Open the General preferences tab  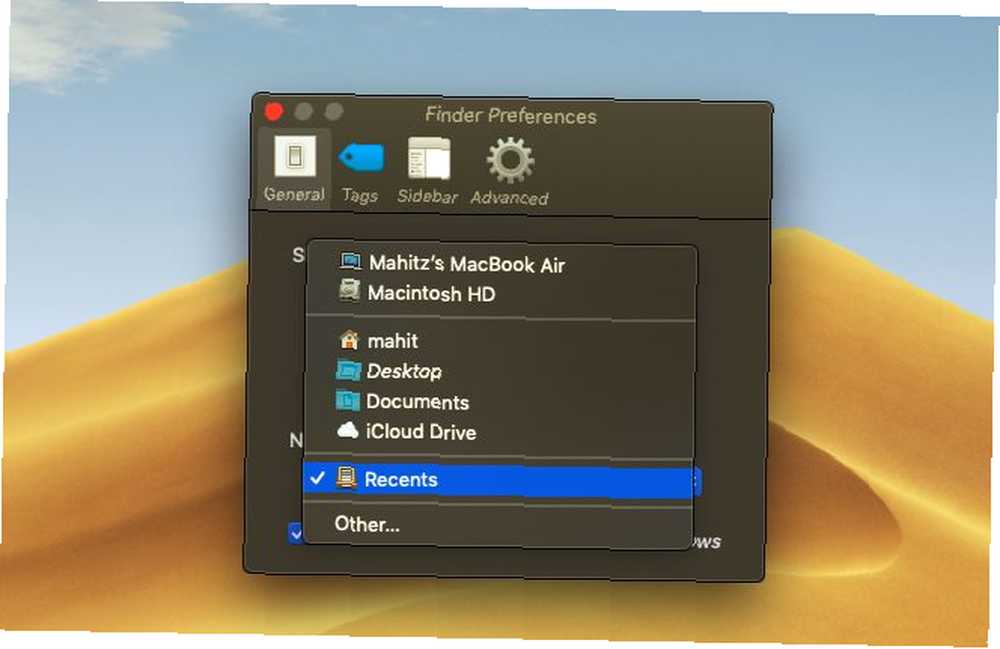tap(295, 168)
